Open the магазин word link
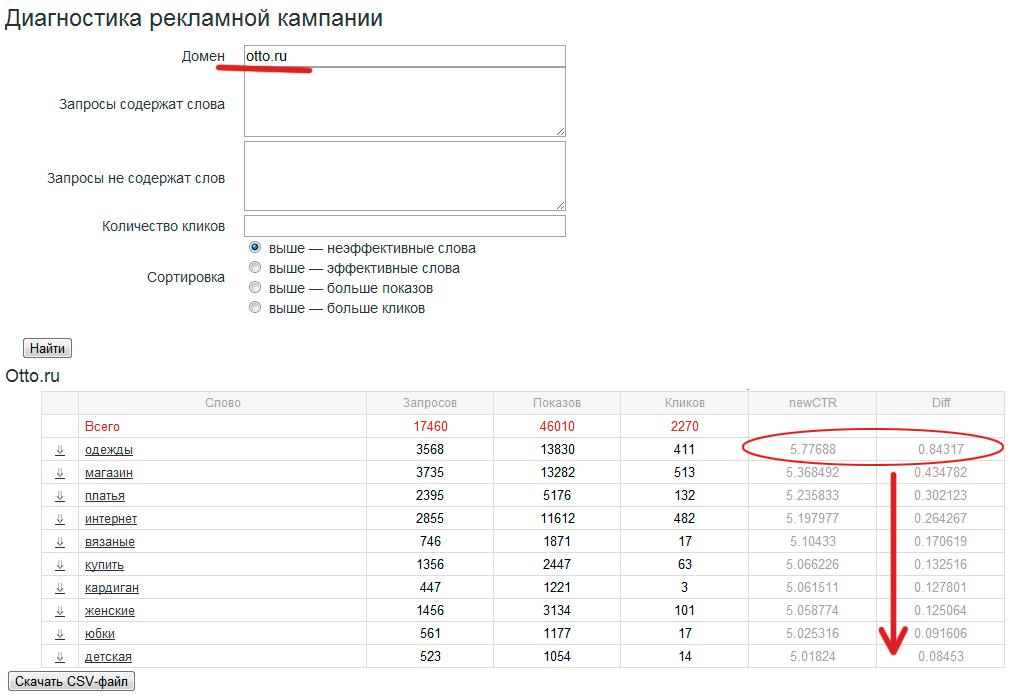1011x700 pixels. click(x=108, y=473)
